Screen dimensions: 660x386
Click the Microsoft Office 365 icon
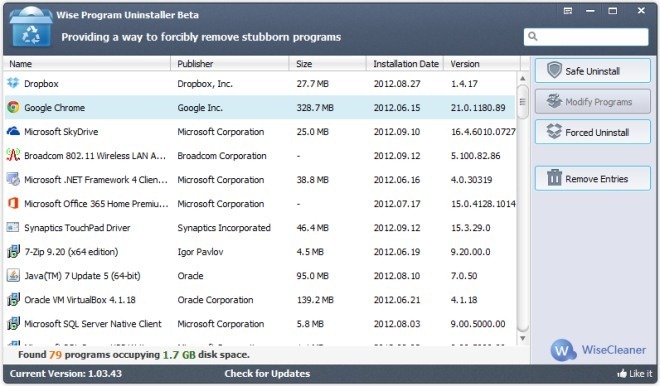coord(13,203)
